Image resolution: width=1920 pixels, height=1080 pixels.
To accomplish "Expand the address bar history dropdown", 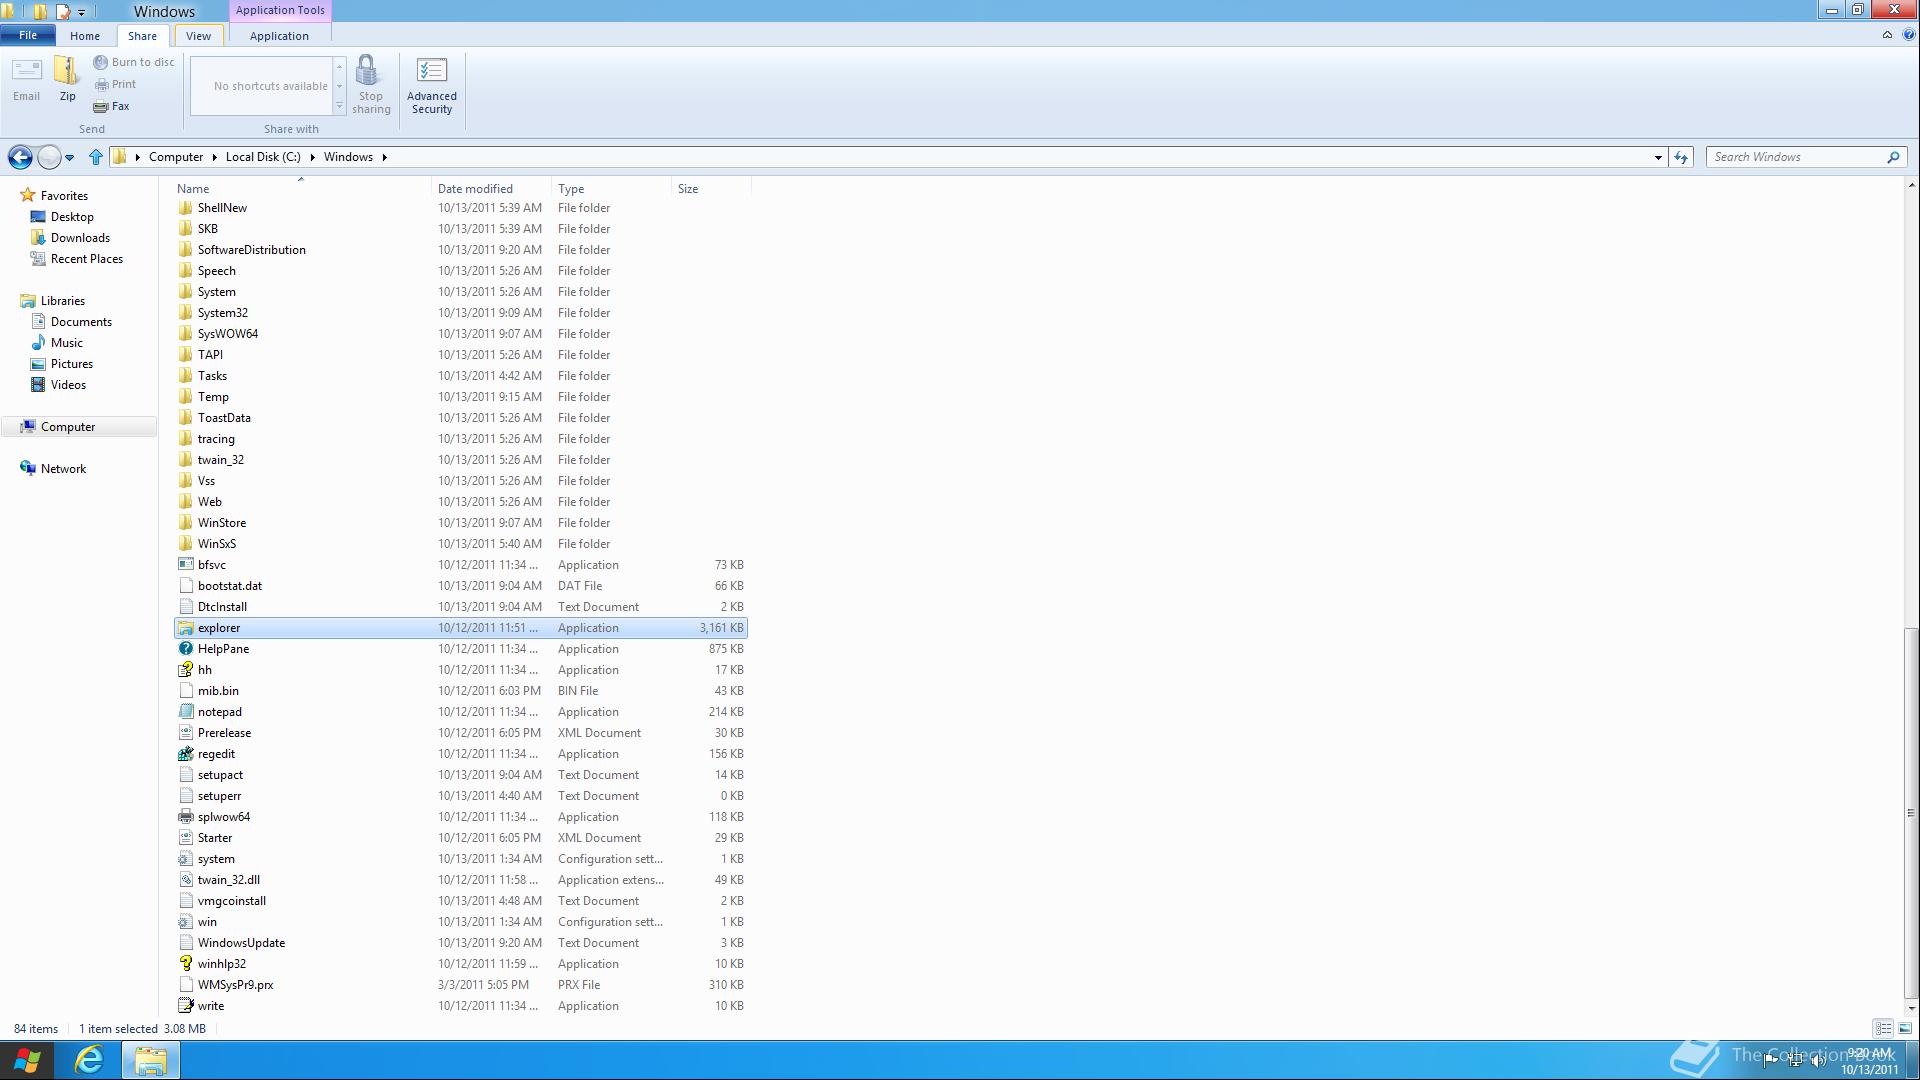I will point(1657,157).
